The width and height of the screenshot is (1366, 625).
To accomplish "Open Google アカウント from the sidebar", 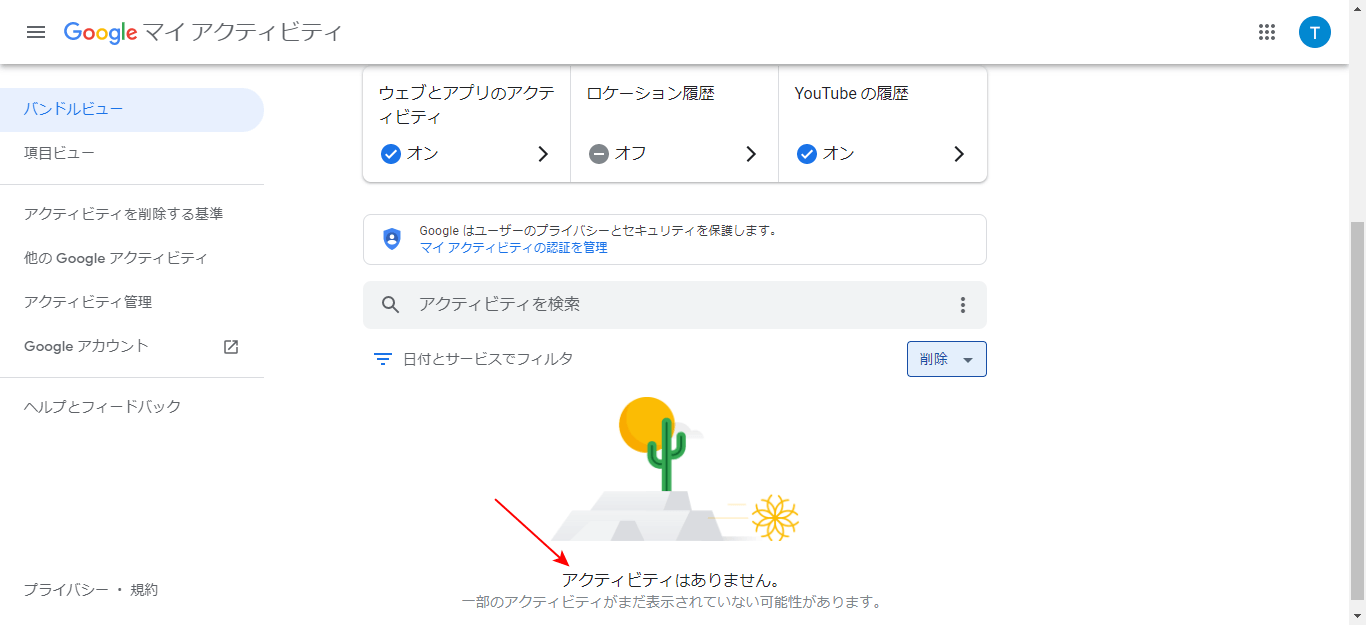I will click(x=132, y=346).
